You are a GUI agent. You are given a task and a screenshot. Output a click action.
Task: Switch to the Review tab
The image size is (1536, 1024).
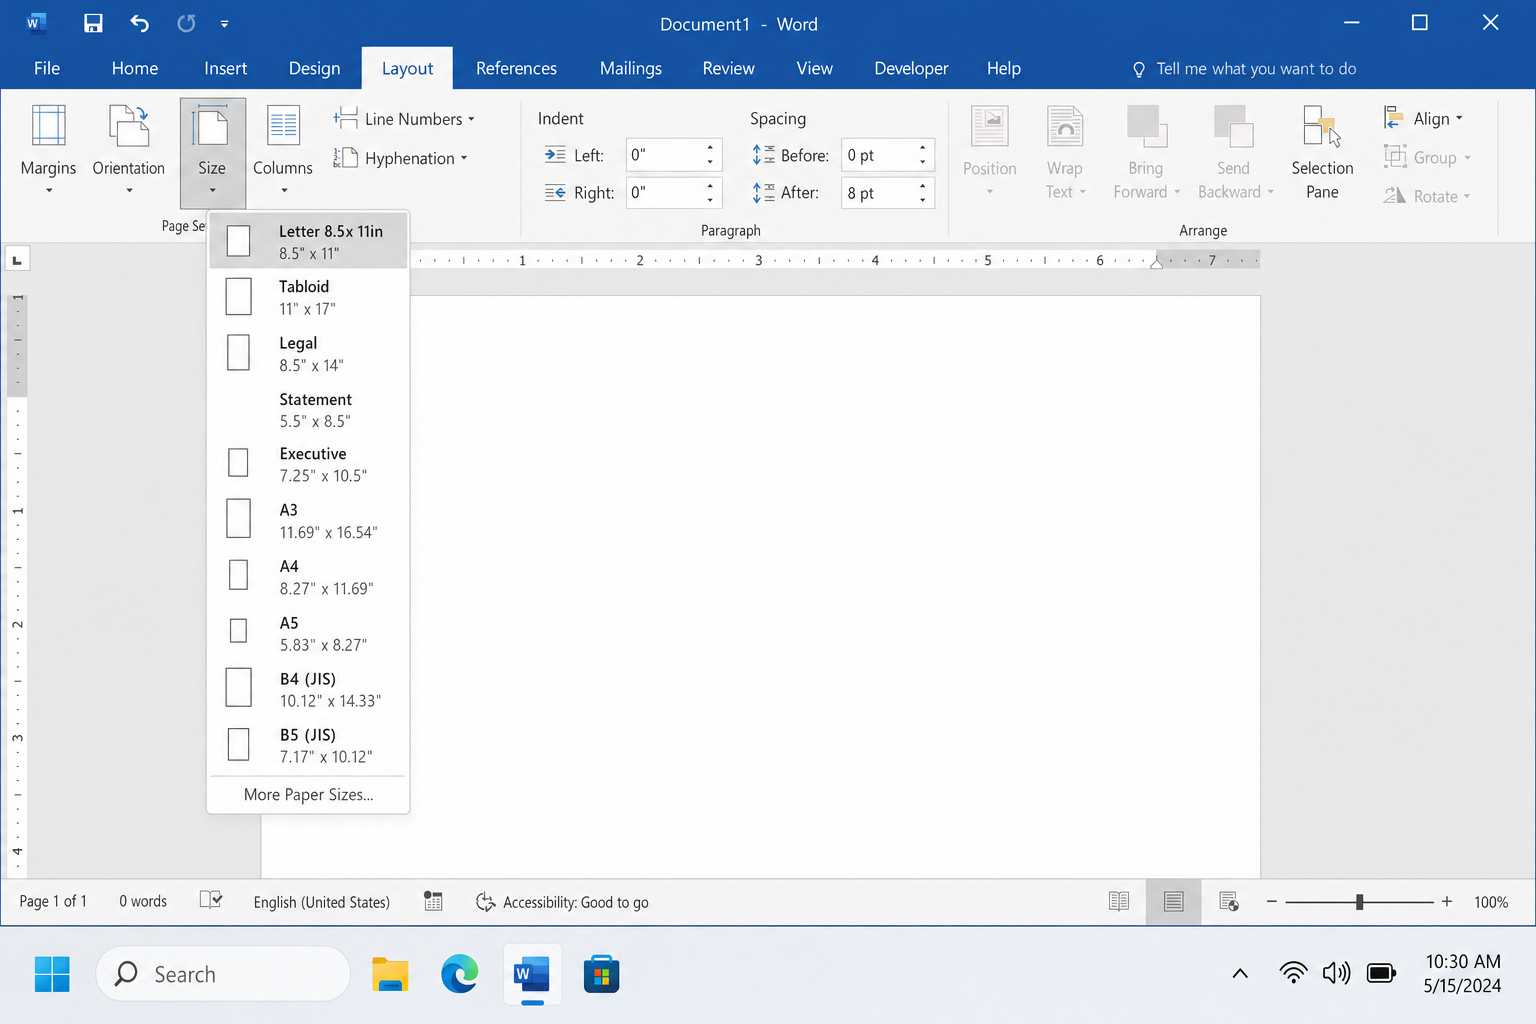coord(728,68)
